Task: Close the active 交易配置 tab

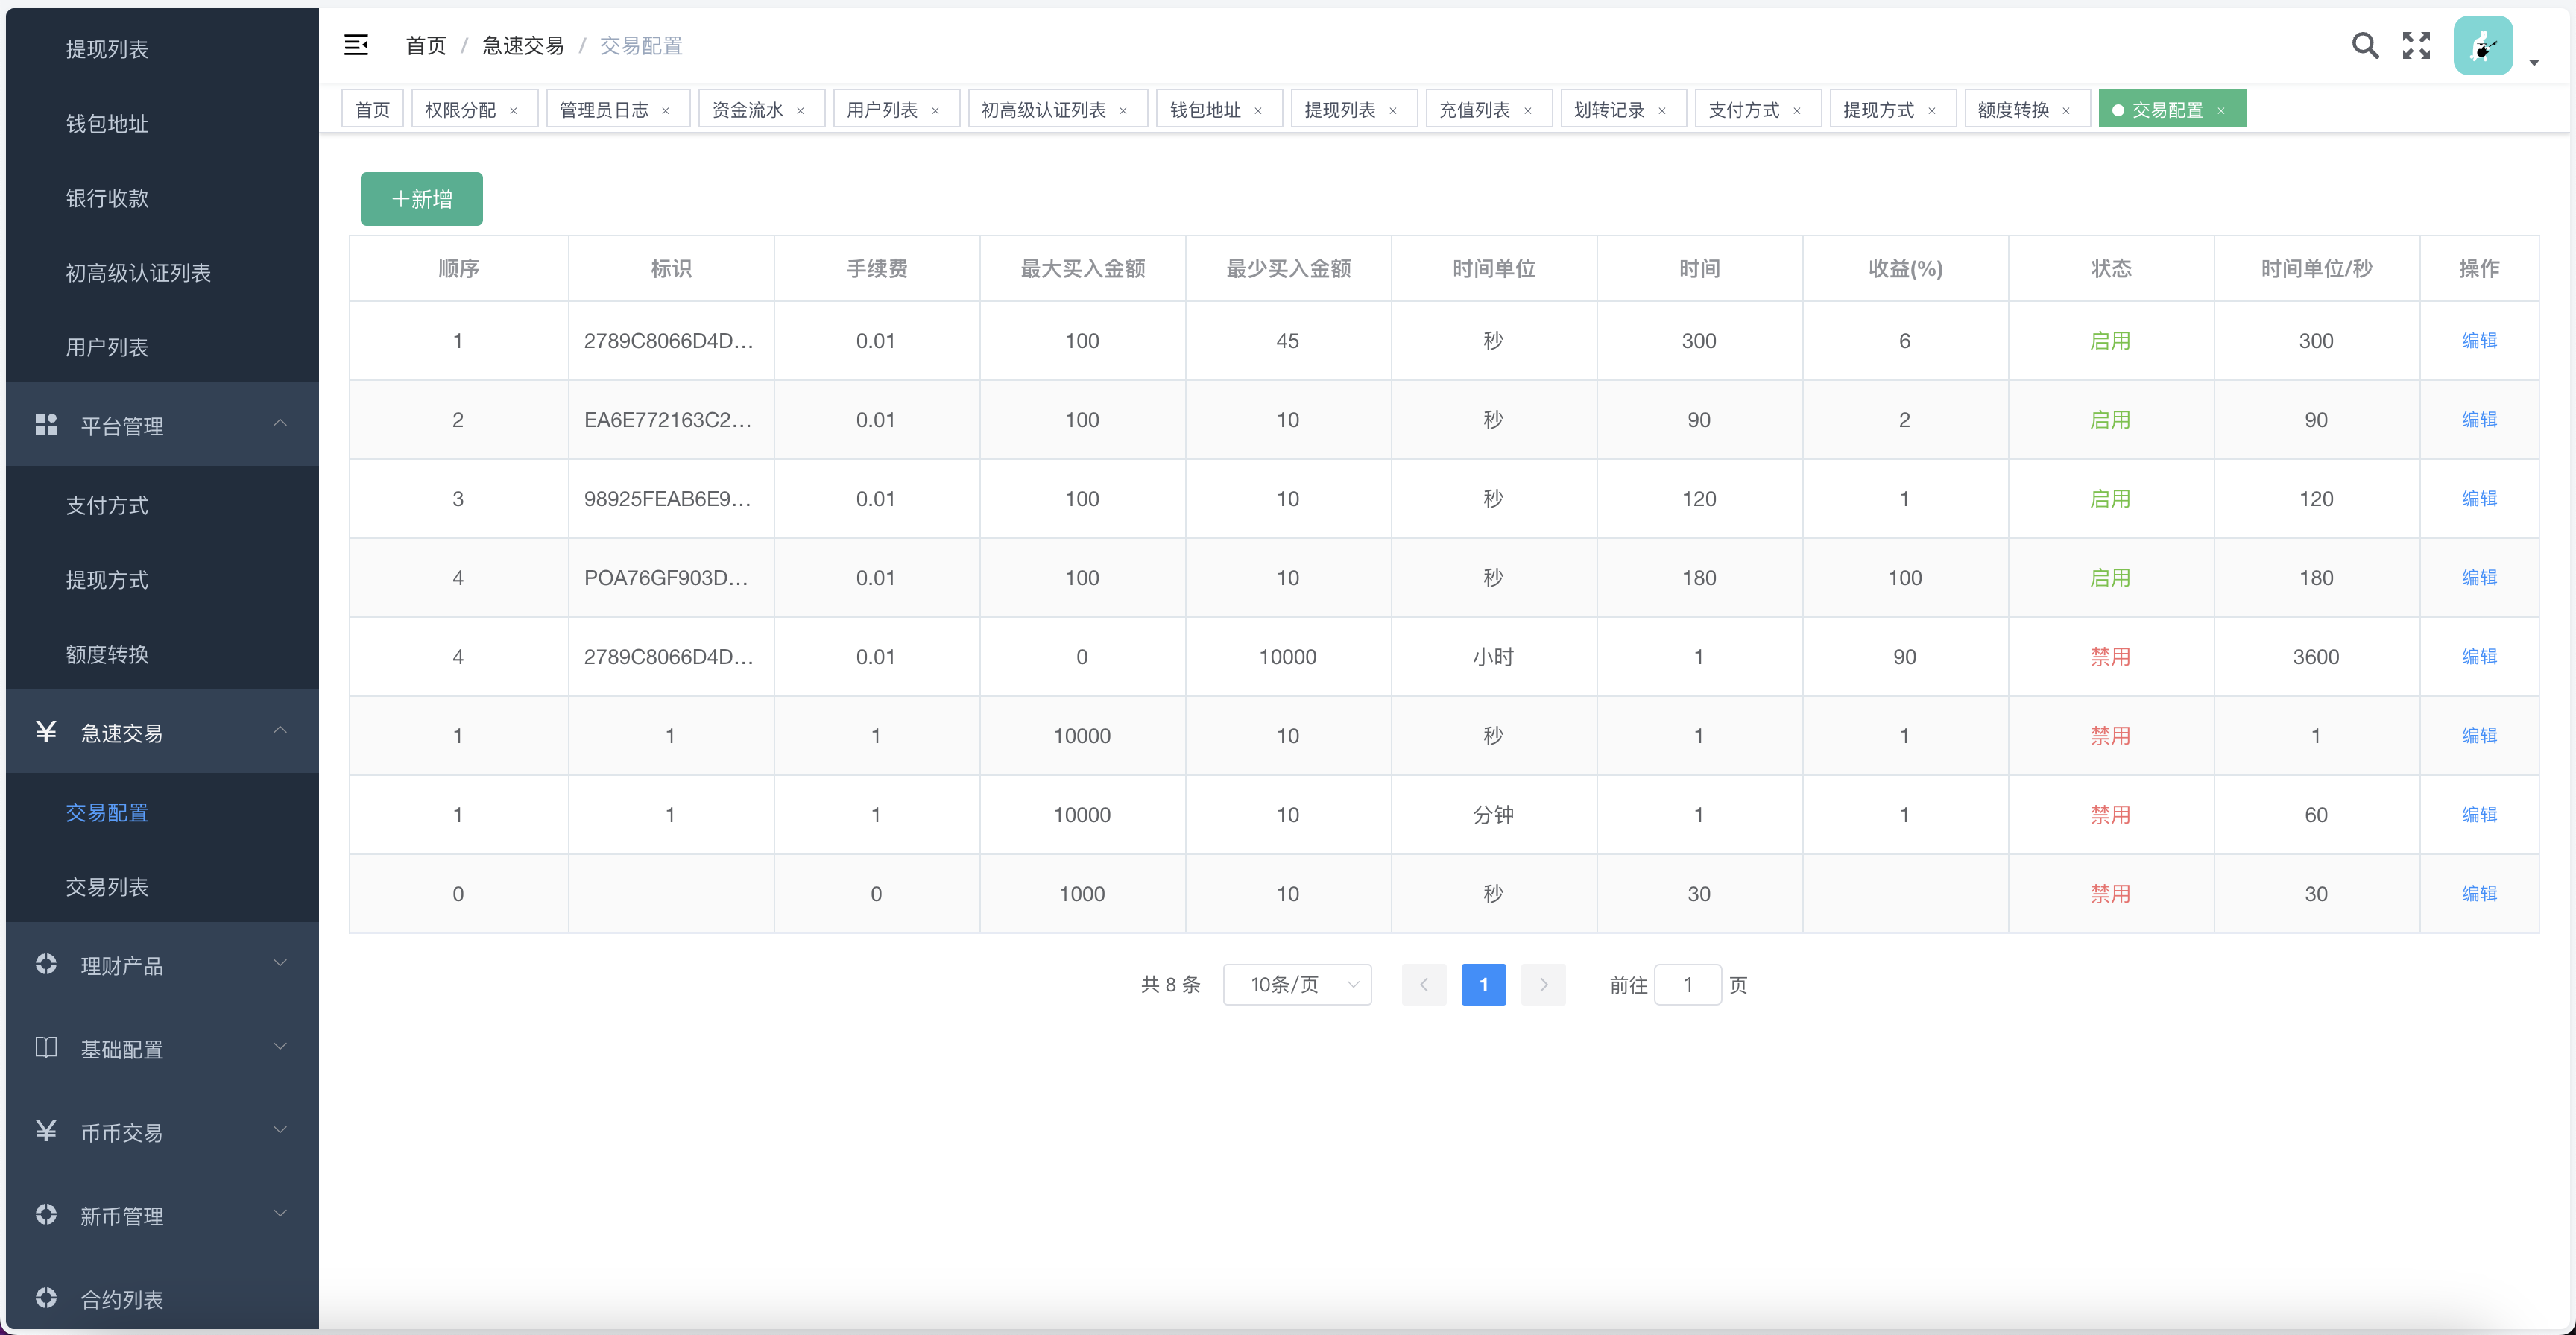Action: tap(2221, 111)
